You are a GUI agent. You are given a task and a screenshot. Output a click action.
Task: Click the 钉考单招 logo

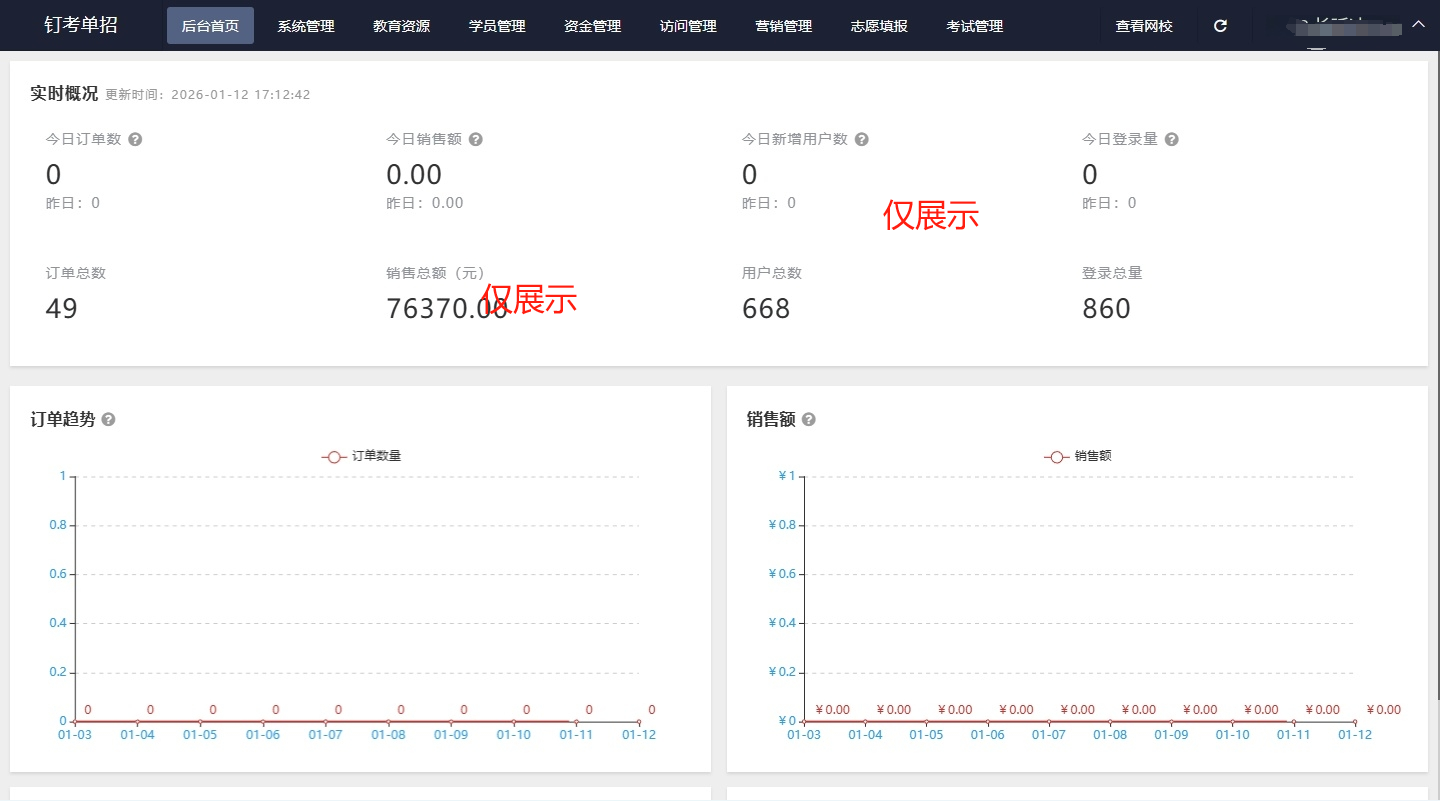click(x=81, y=26)
